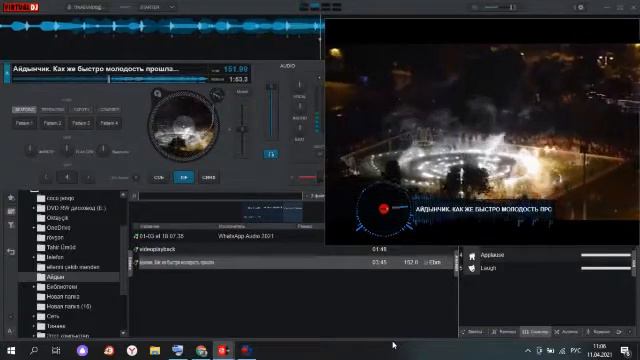This screenshot has width=640, height=360.
Task: Click icon at top-left of jog wheel
Action: click(157, 94)
